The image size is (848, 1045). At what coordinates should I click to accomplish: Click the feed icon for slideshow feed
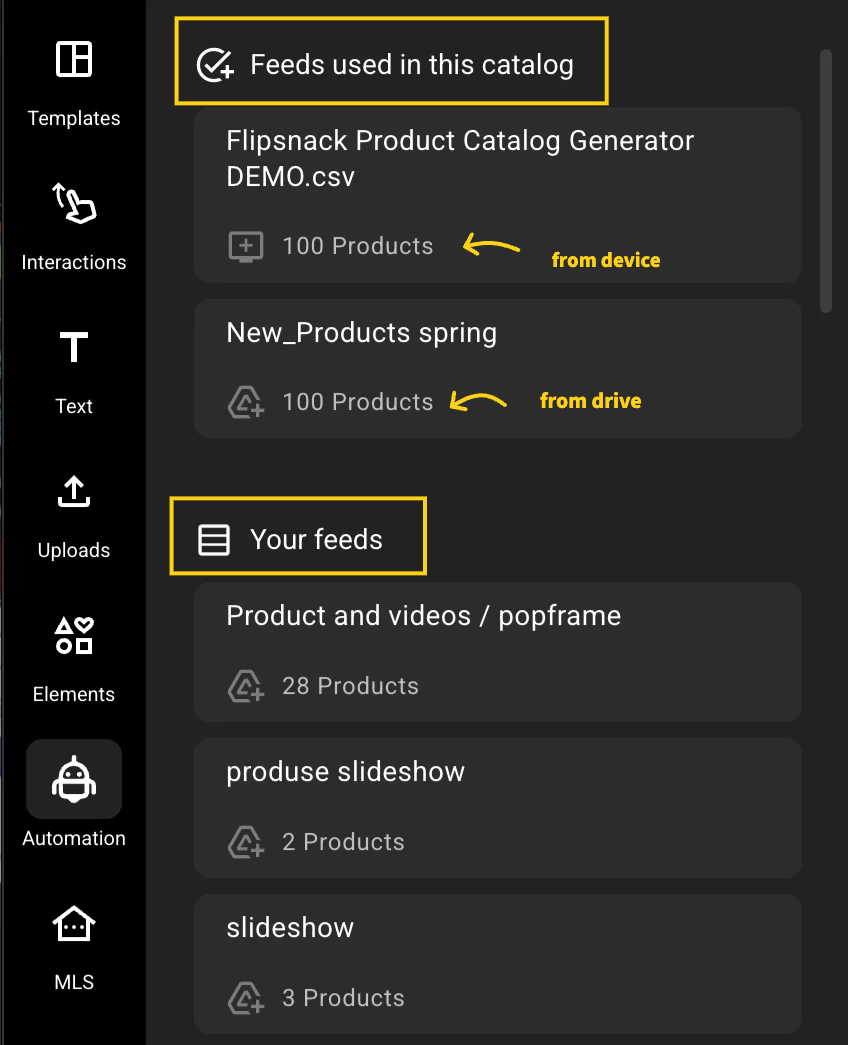(x=246, y=997)
